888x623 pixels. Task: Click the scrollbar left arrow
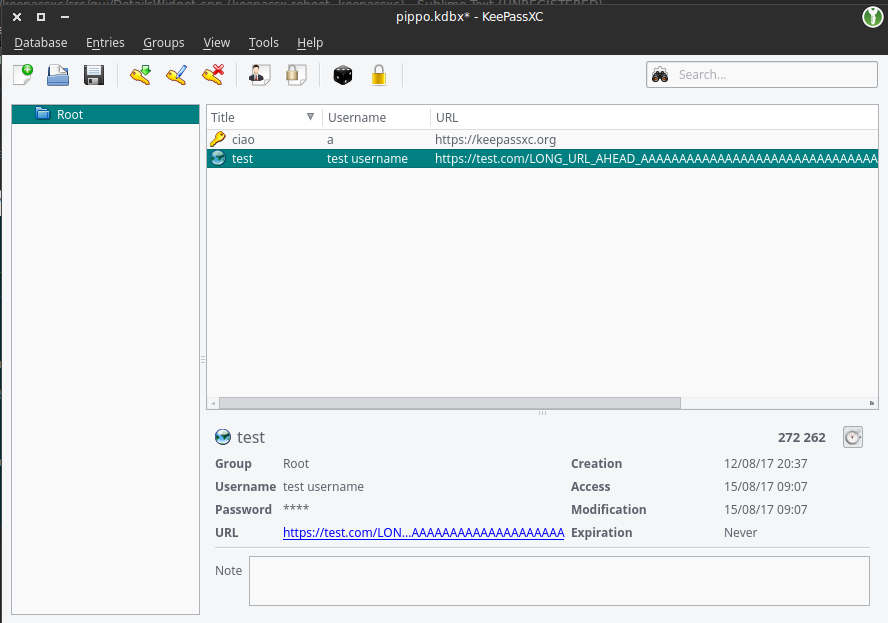[x=213, y=403]
